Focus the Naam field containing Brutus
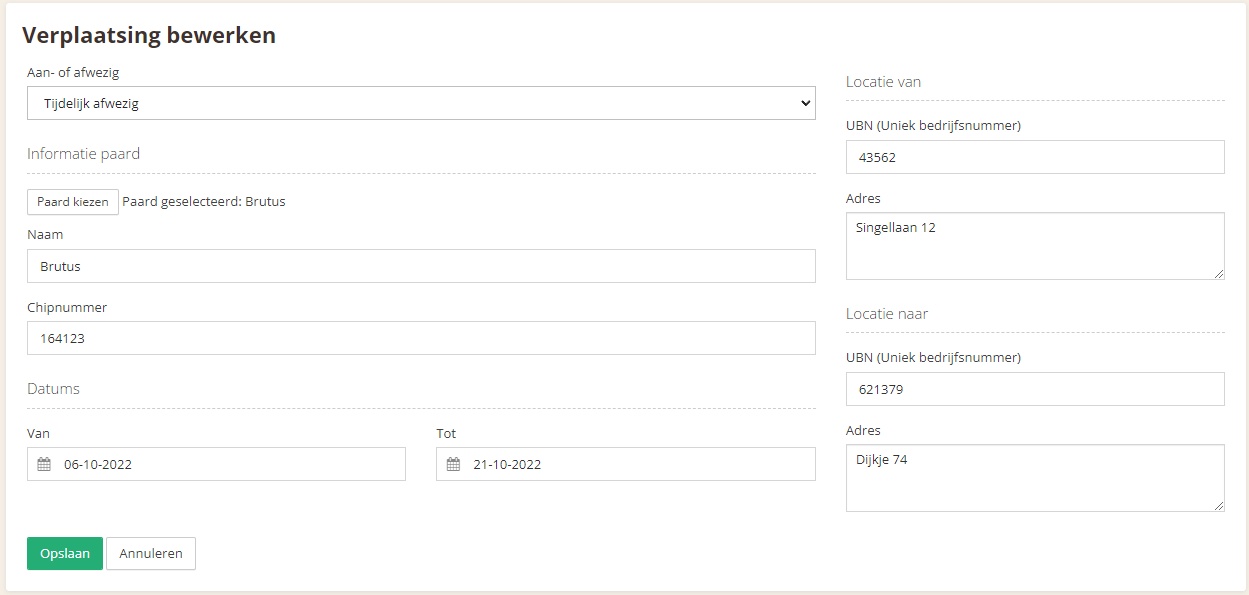 [421, 266]
